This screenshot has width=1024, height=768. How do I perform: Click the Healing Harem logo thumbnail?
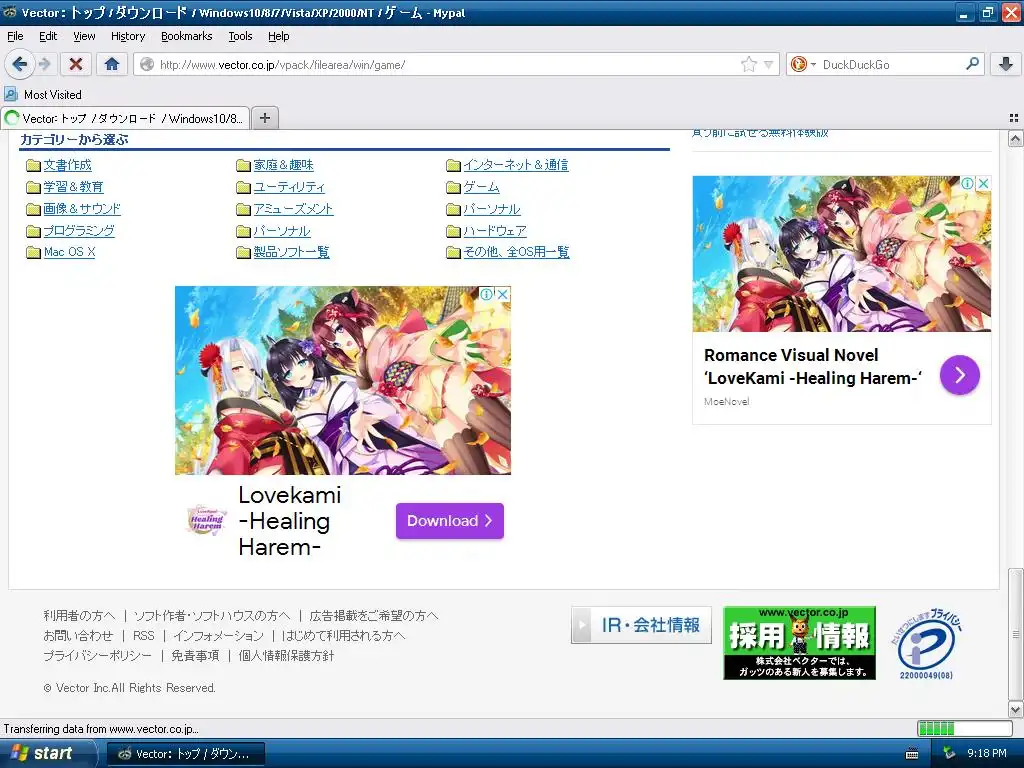click(x=206, y=521)
